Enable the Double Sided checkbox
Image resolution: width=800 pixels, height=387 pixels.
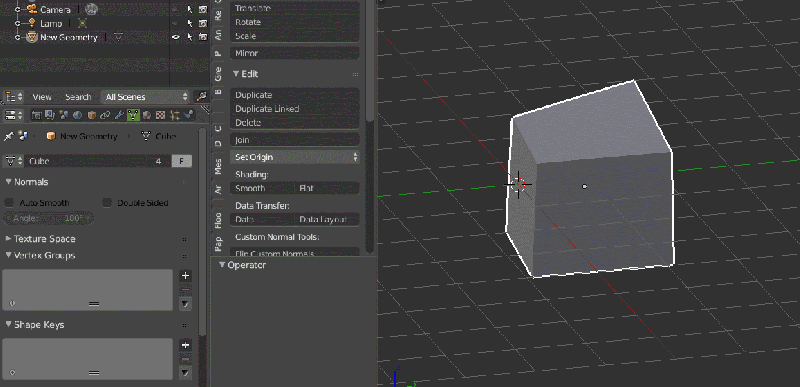point(107,202)
